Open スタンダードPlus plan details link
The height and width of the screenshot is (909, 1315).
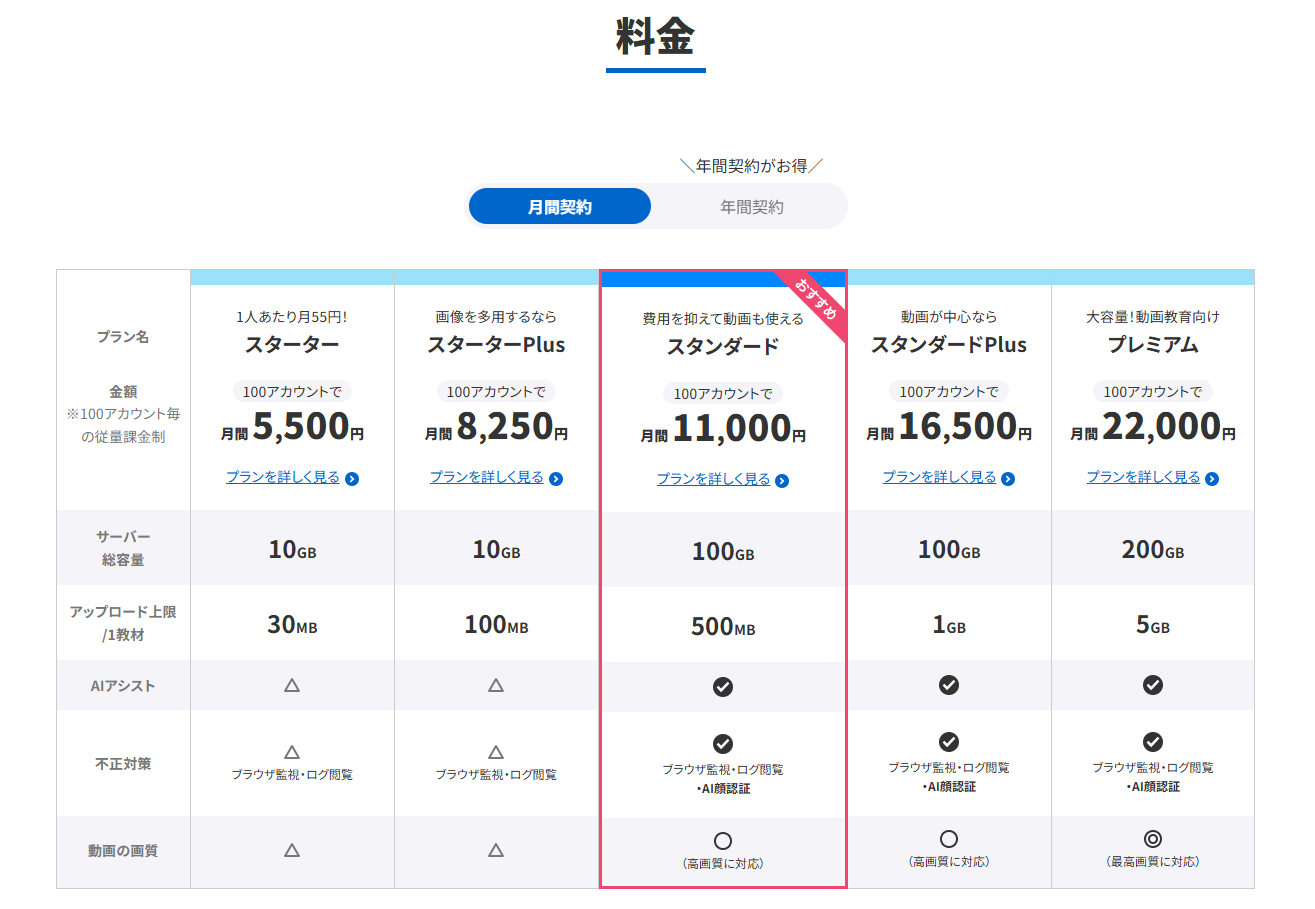[939, 477]
